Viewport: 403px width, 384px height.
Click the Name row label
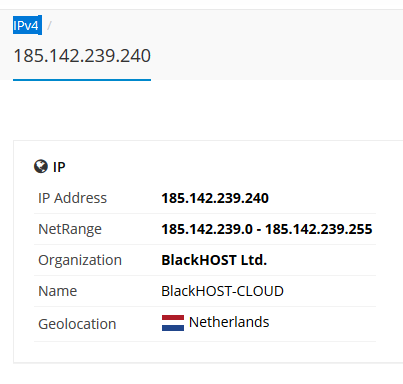58,291
